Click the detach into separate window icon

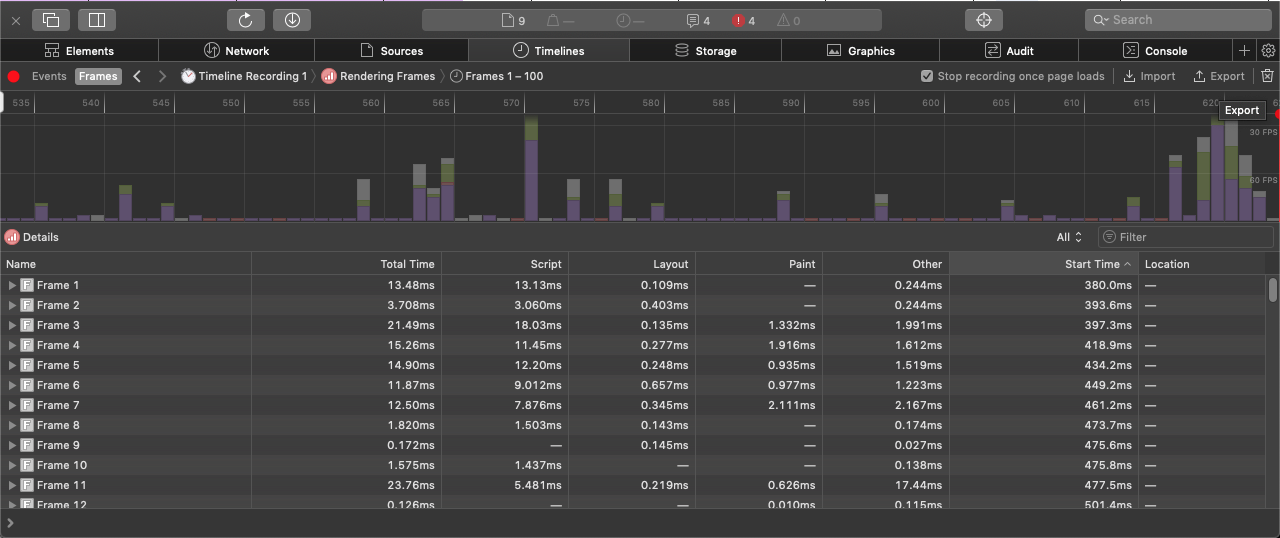pos(51,20)
